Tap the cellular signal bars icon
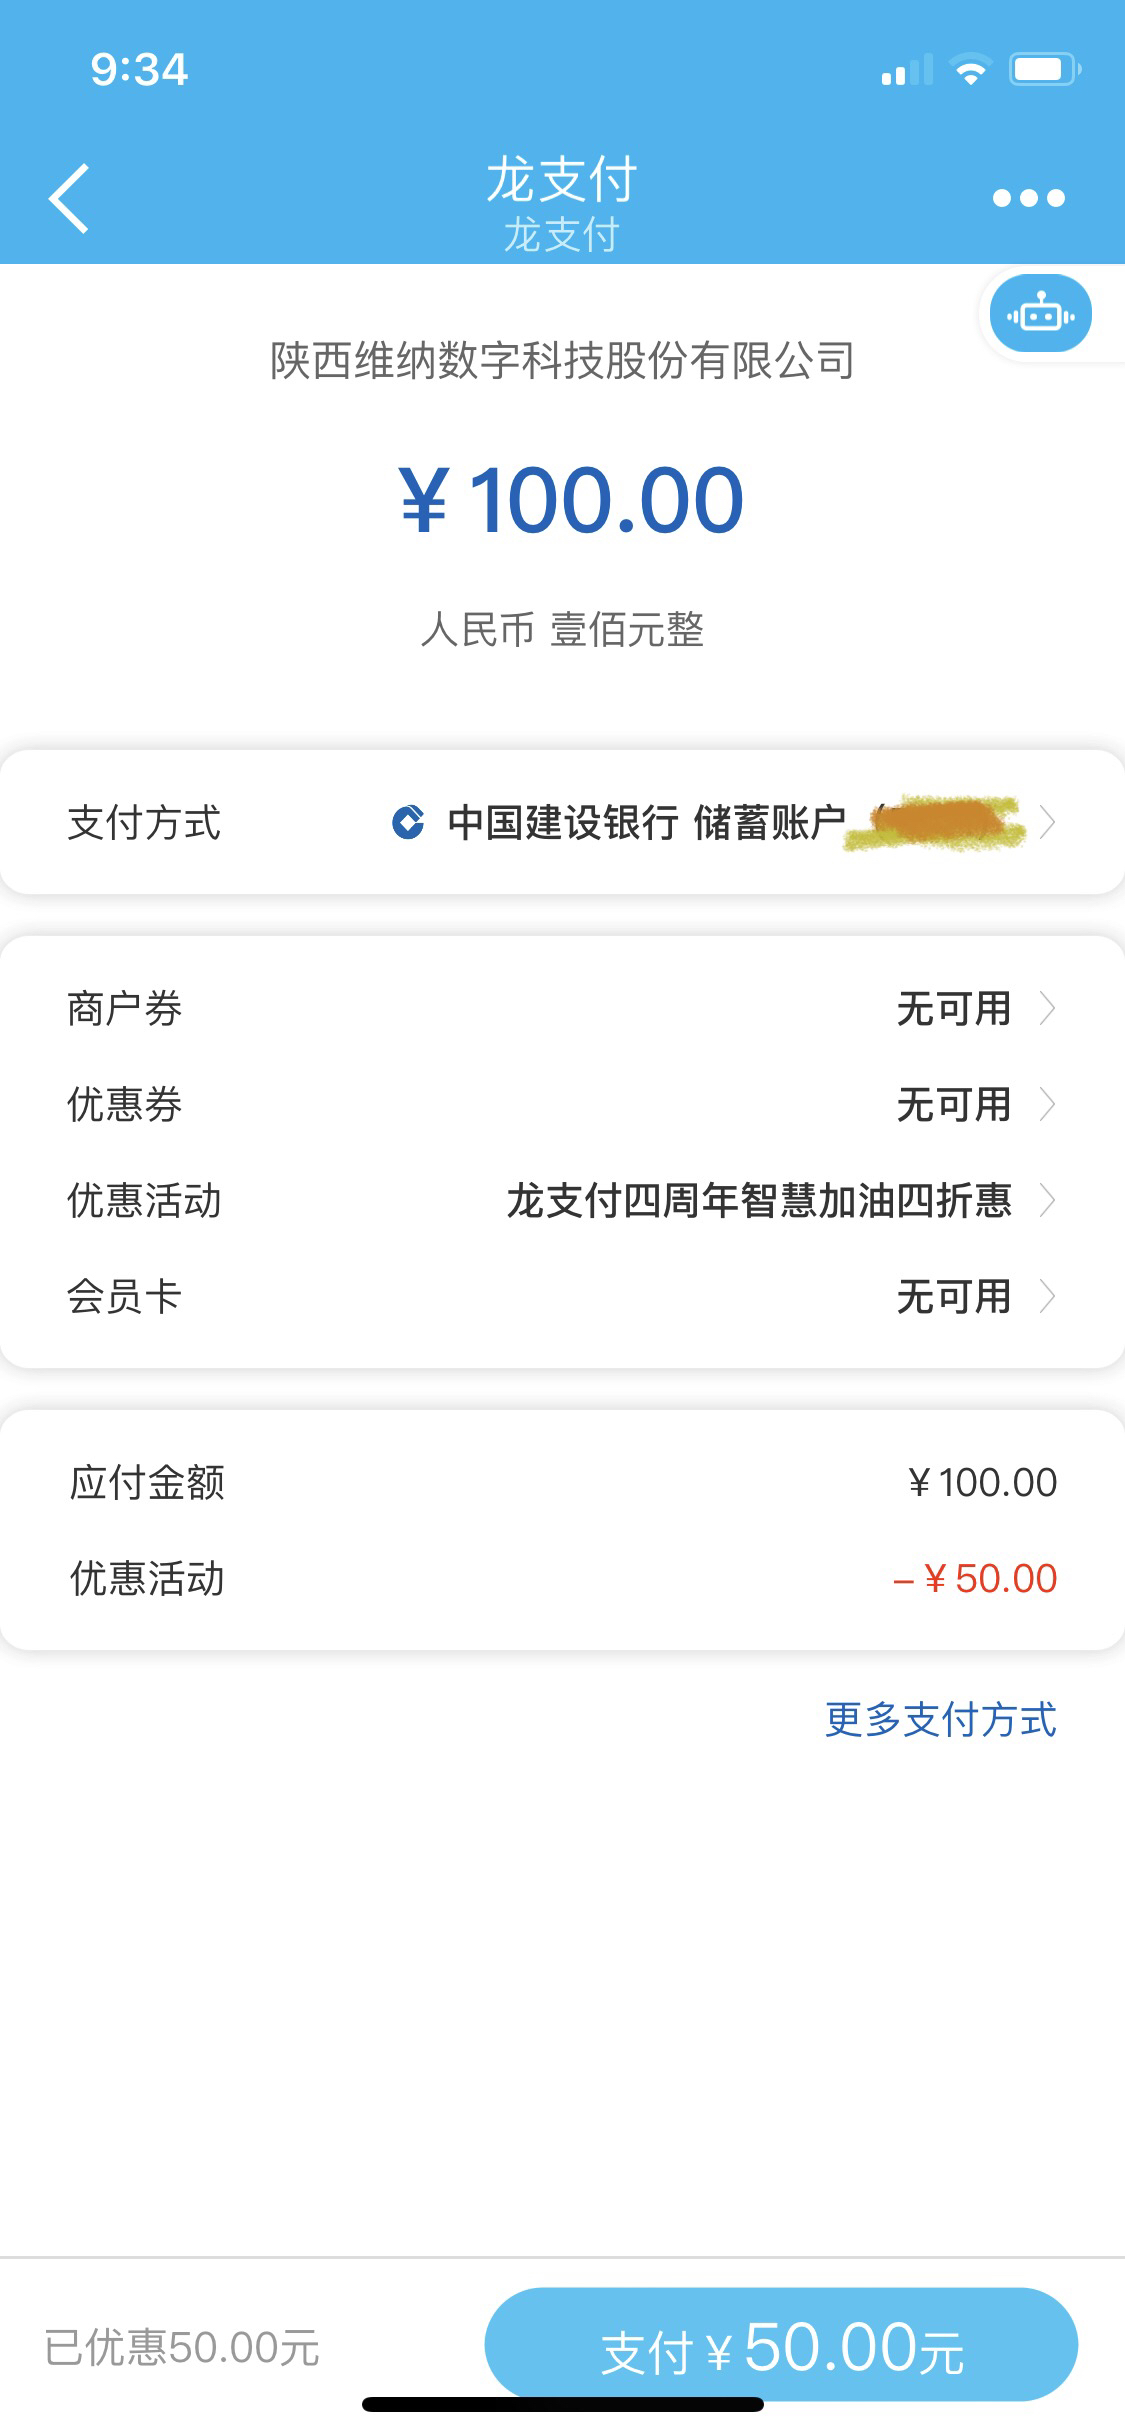Image resolution: width=1125 pixels, height=2436 pixels. [x=907, y=71]
